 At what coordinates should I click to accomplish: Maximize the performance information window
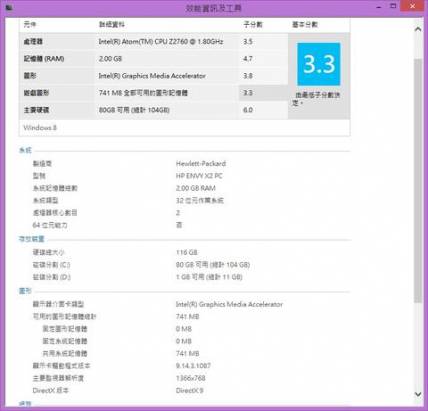point(393,6)
